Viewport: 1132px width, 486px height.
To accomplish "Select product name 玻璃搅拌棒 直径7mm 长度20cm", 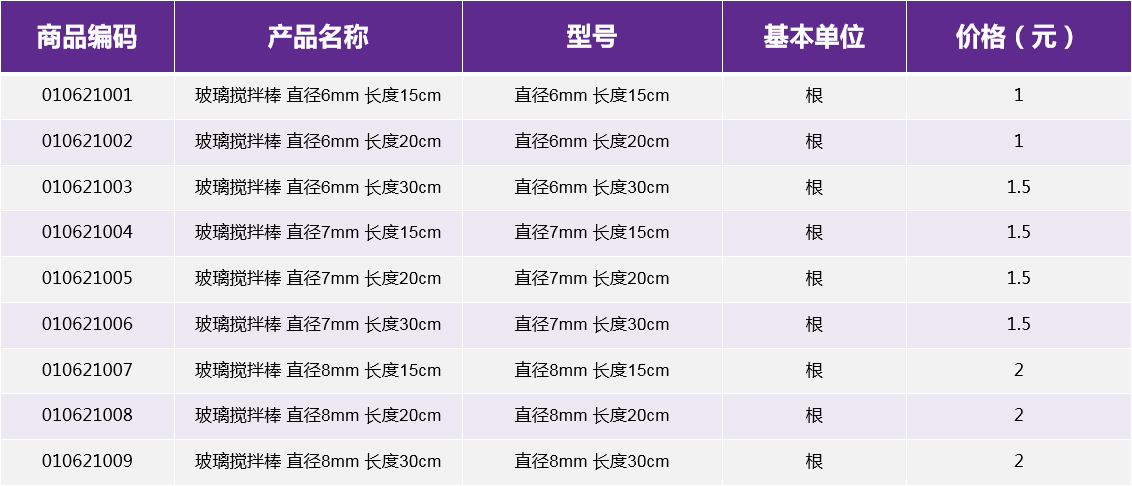I will 318,279.
